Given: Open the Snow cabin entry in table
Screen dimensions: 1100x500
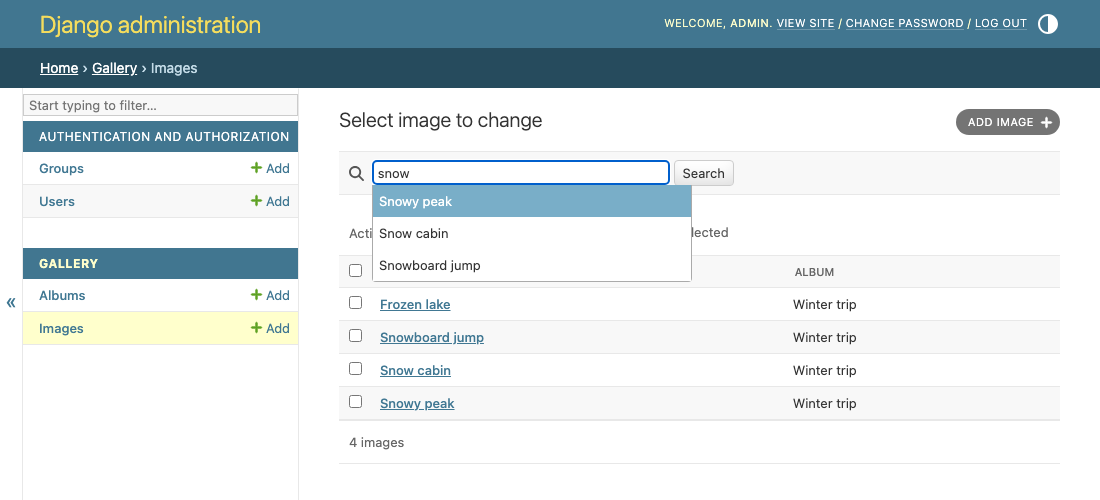Looking at the screenshot, I should (x=415, y=370).
